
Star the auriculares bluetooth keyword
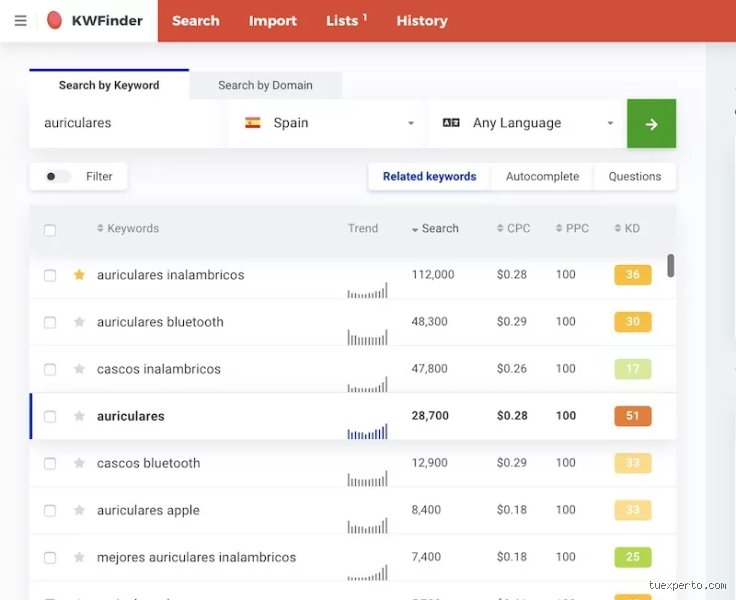pyautogui.click(x=79, y=322)
